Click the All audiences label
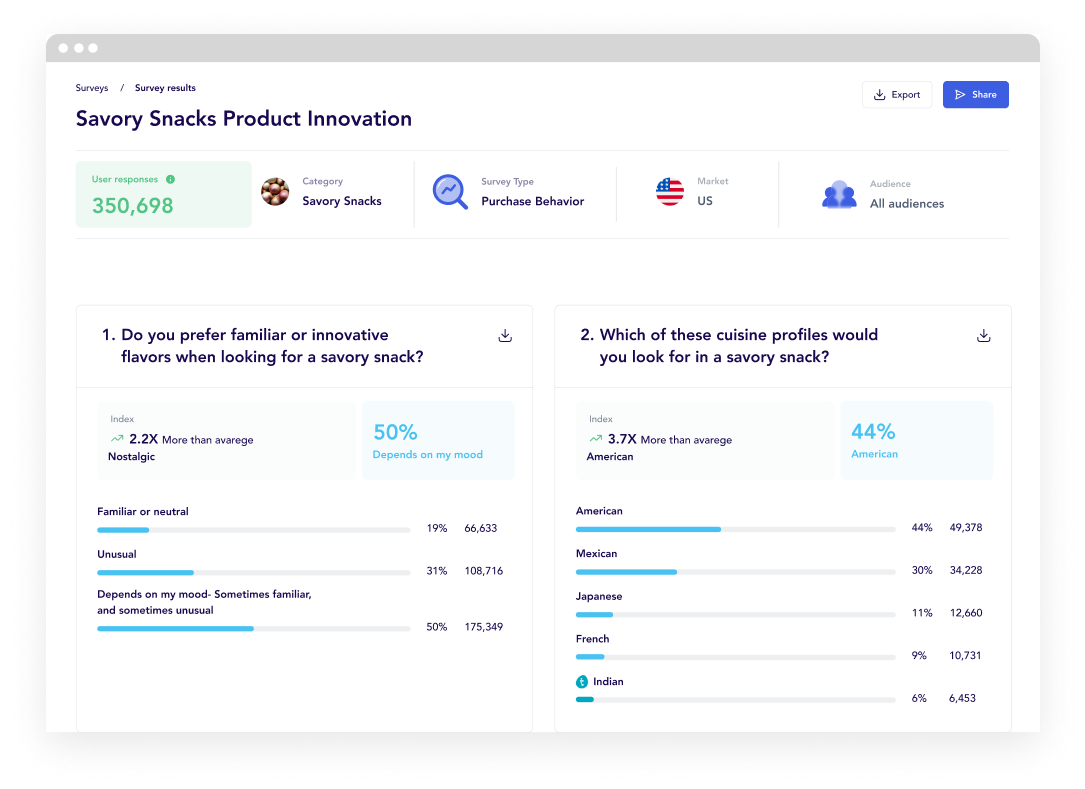Screen dimensions: 1085x789 tap(907, 203)
